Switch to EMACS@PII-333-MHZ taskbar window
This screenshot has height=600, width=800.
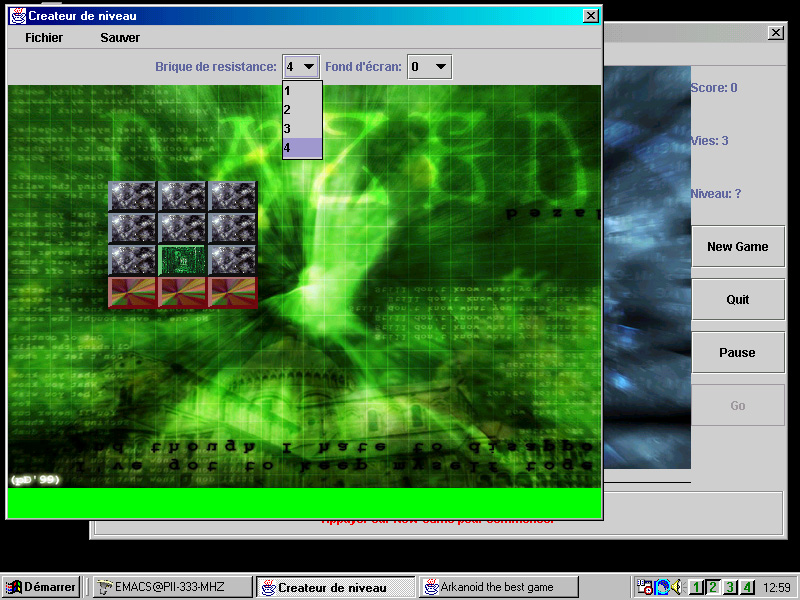[x=171, y=587]
